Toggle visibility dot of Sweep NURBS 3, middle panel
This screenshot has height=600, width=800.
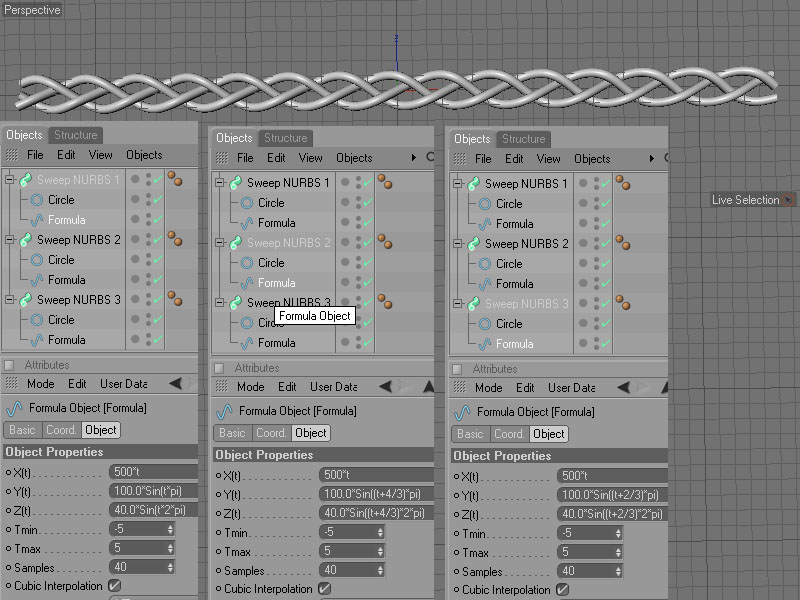pos(345,300)
